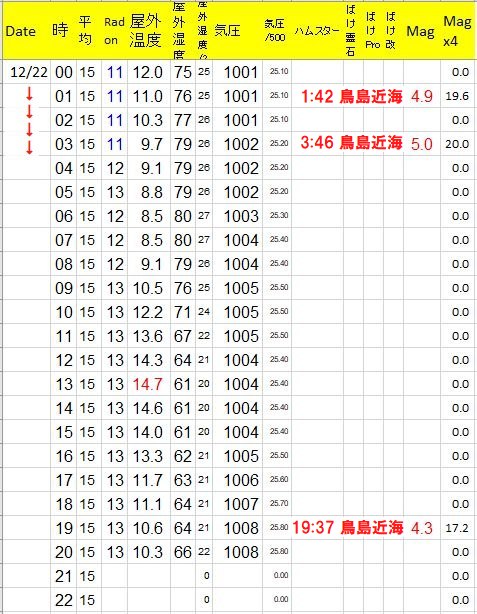Click the temperature cell 14.6

(x=147, y=408)
